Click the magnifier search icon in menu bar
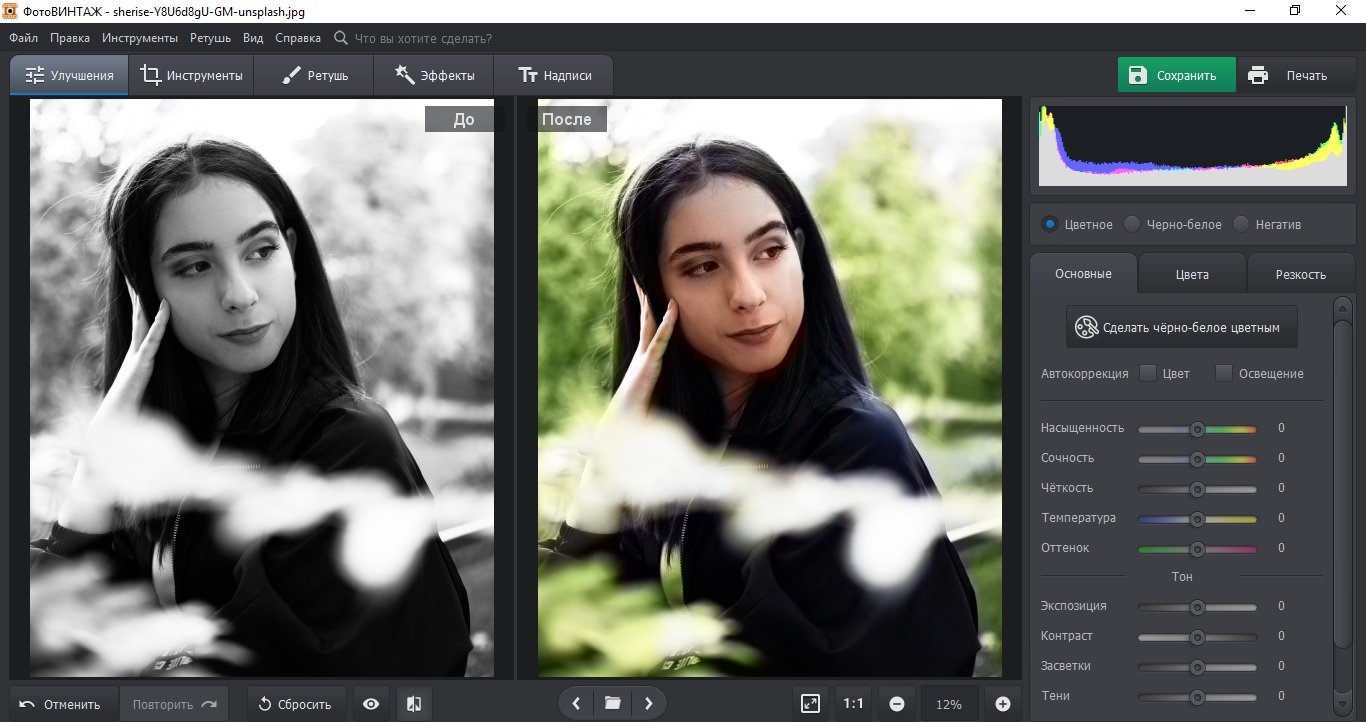The image size is (1366, 722). (x=341, y=38)
